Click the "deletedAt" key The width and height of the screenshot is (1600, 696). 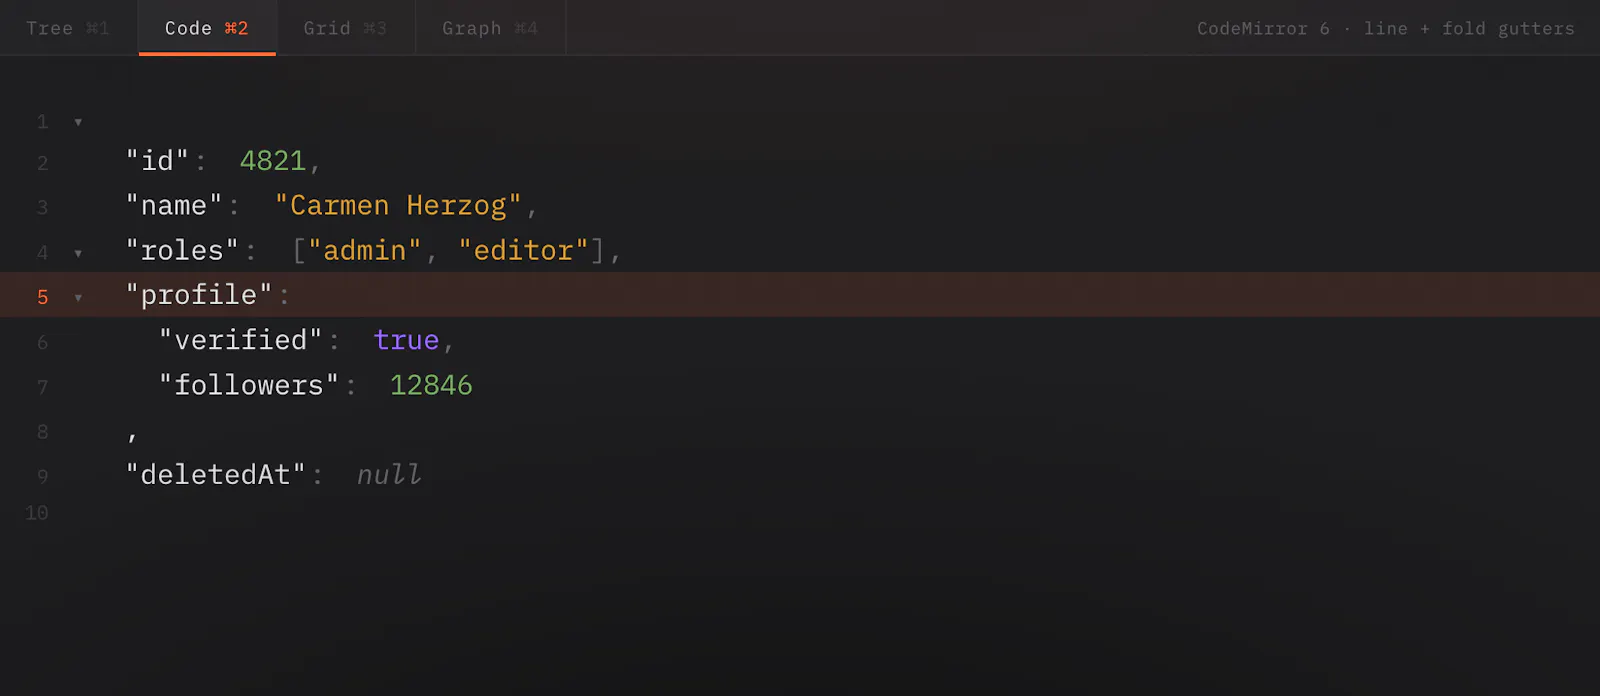pyautogui.click(x=215, y=474)
